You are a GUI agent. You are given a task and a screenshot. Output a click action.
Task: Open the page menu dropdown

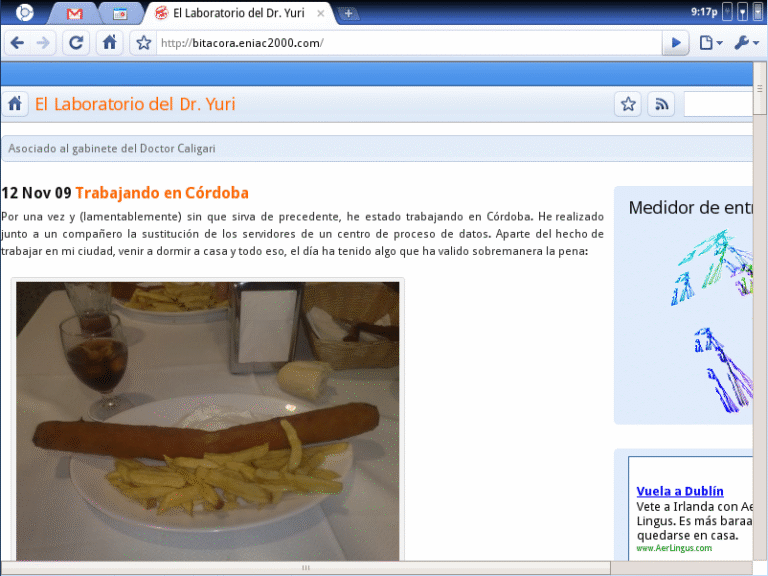(x=710, y=43)
